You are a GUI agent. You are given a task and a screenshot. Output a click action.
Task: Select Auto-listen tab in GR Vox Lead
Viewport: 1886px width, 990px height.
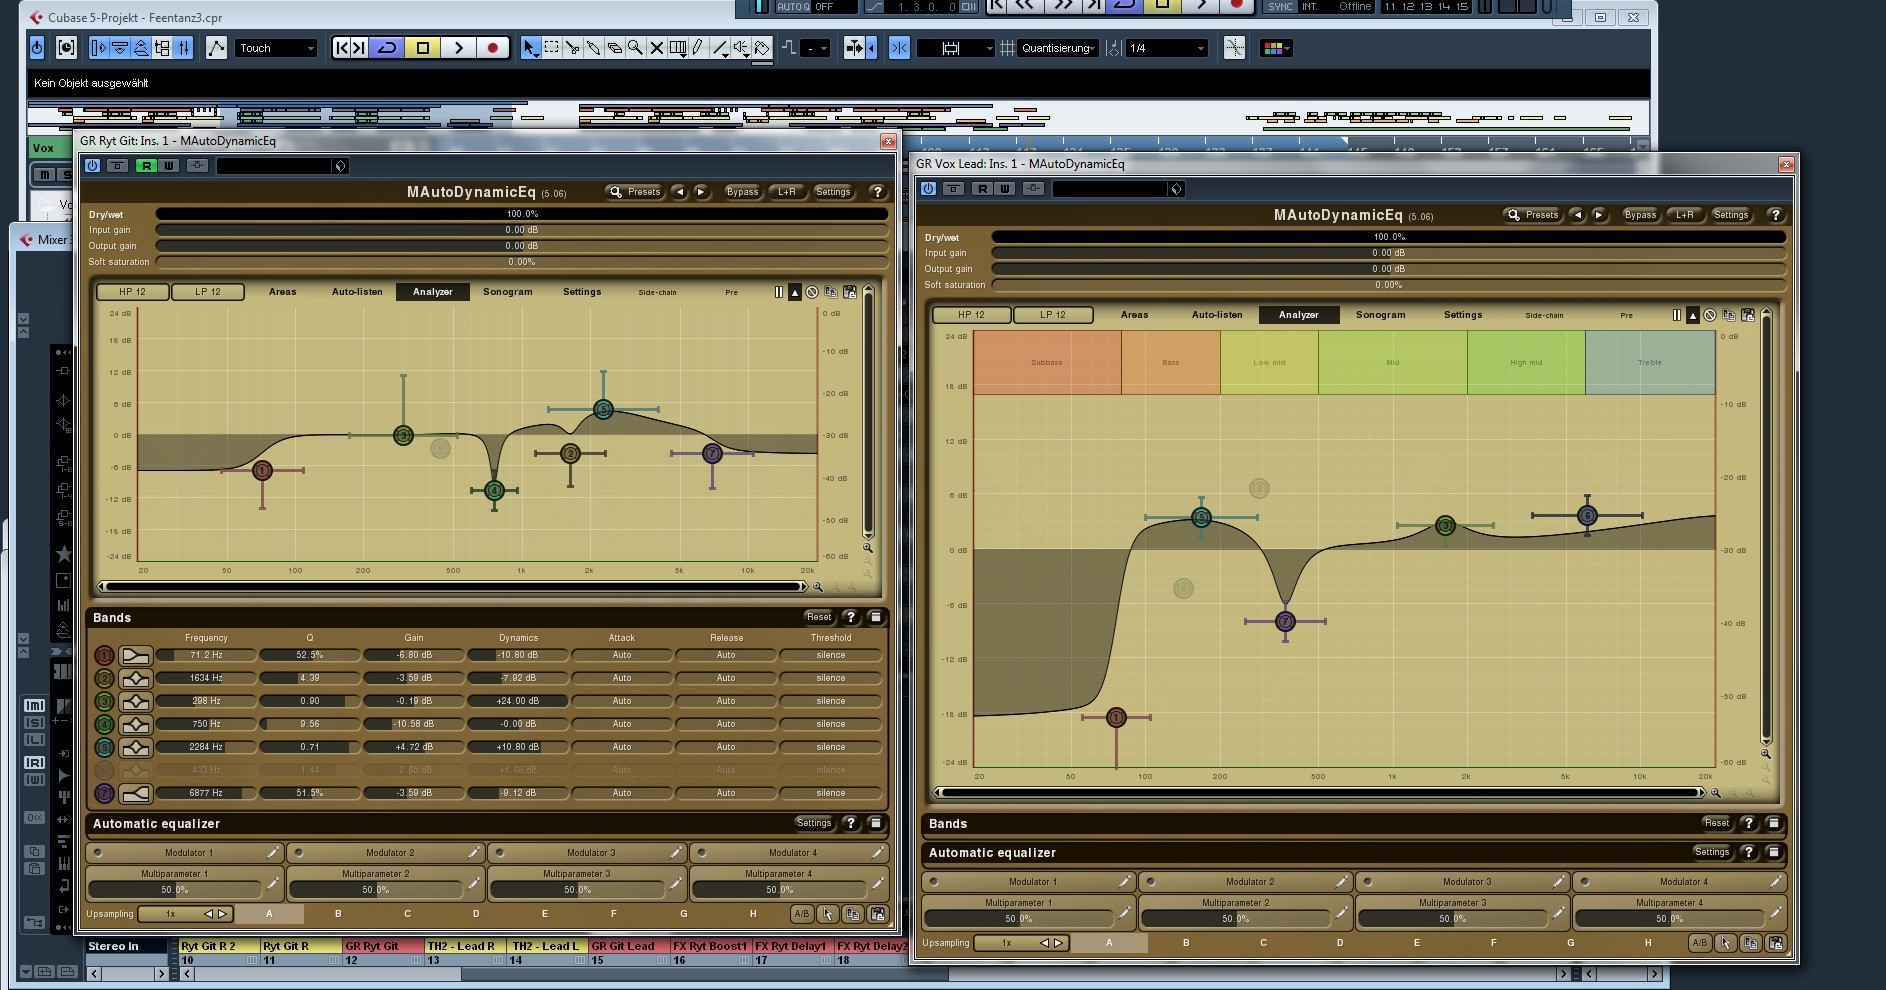pos(1217,315)
